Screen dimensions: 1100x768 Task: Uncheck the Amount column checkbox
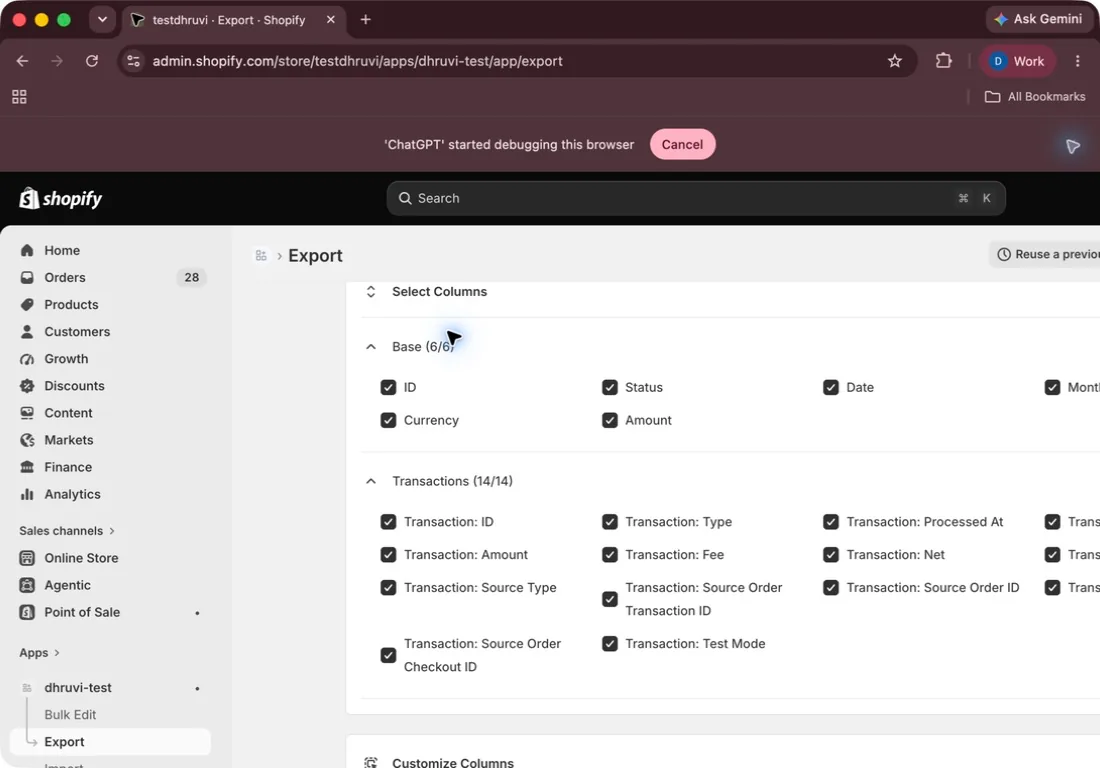pos(610,420)
